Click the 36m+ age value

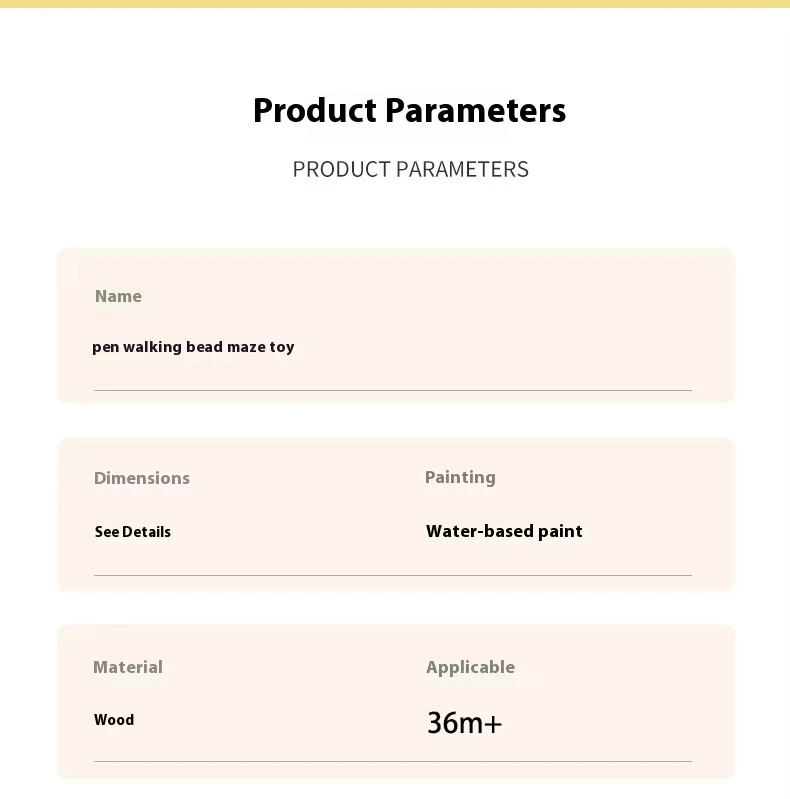[464, 722]
